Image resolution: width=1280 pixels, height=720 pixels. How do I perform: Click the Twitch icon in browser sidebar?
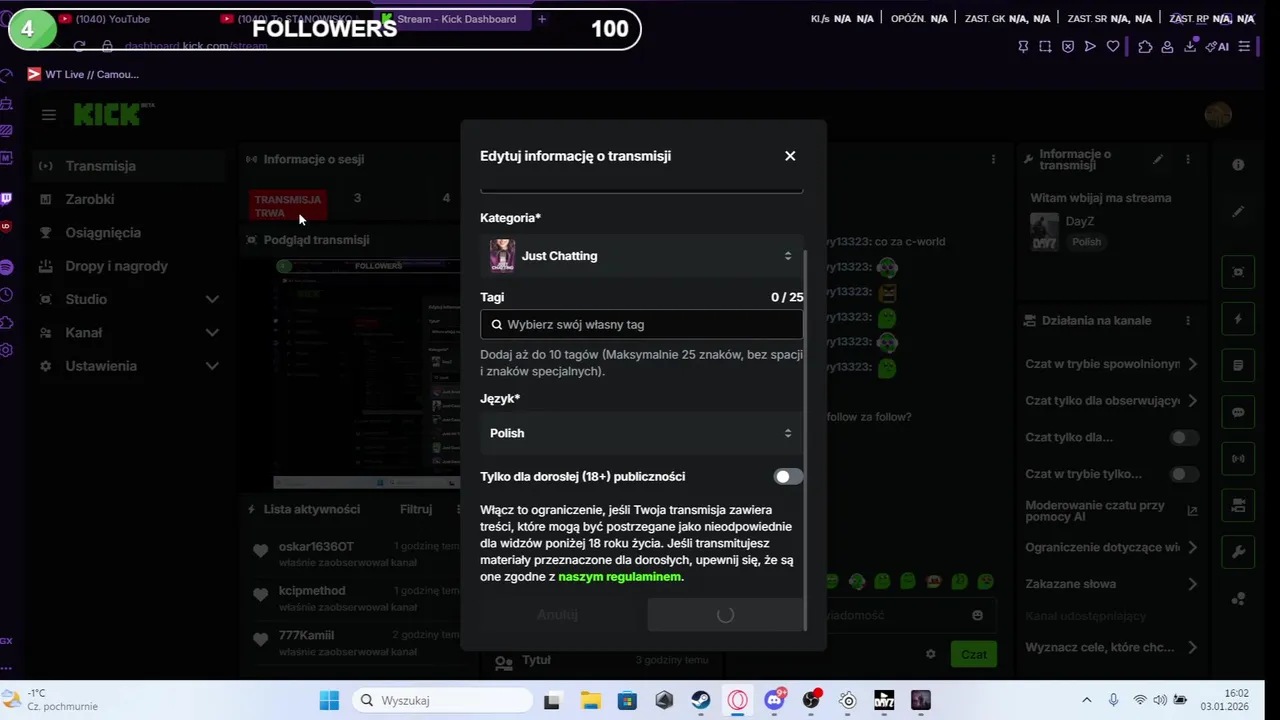7,199
